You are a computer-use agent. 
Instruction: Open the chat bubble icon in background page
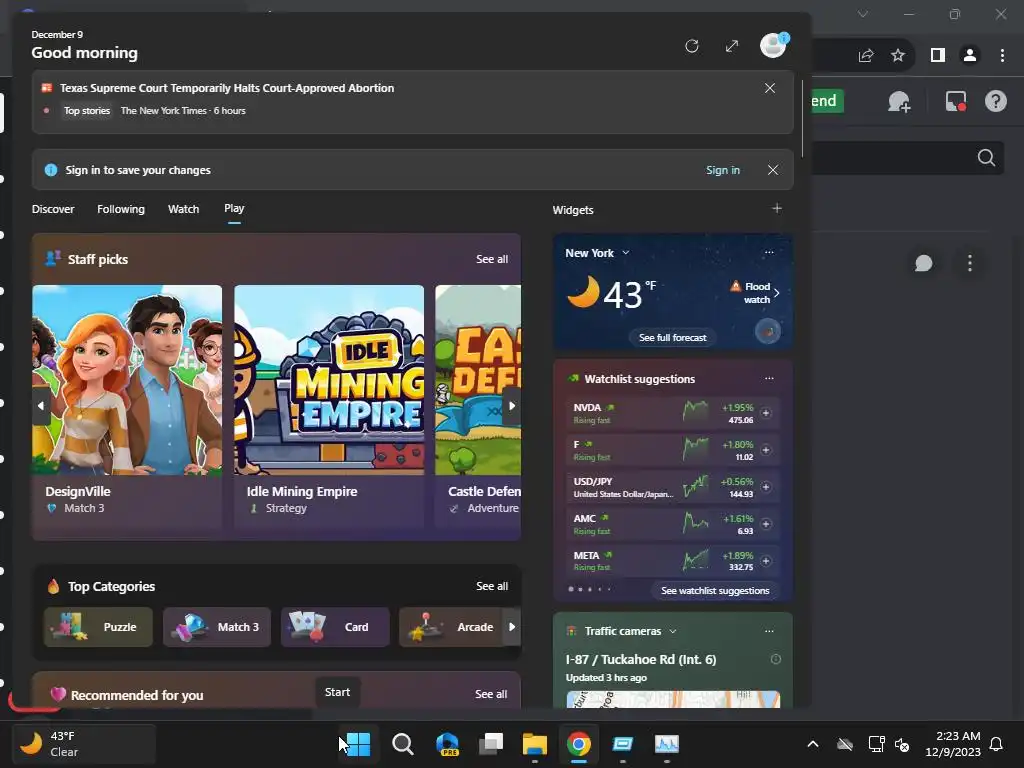[923, 263]
